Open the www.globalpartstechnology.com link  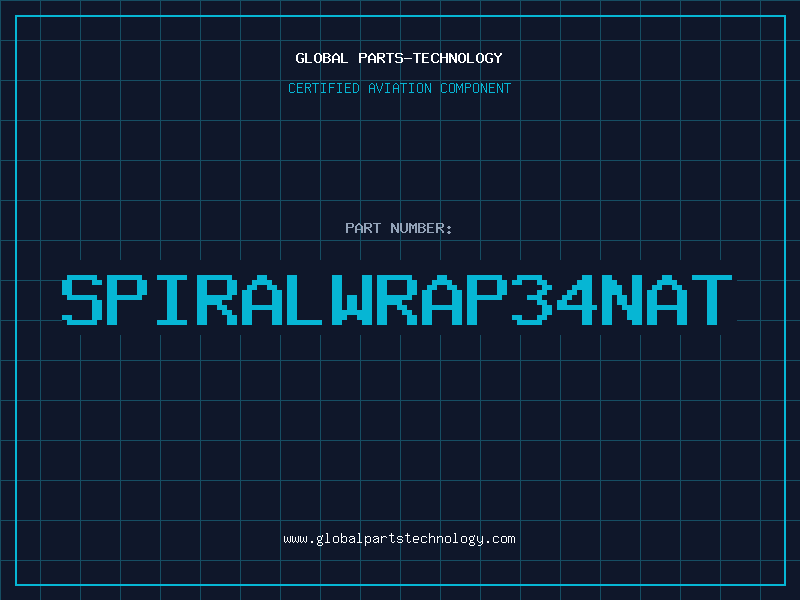[399, 539]
